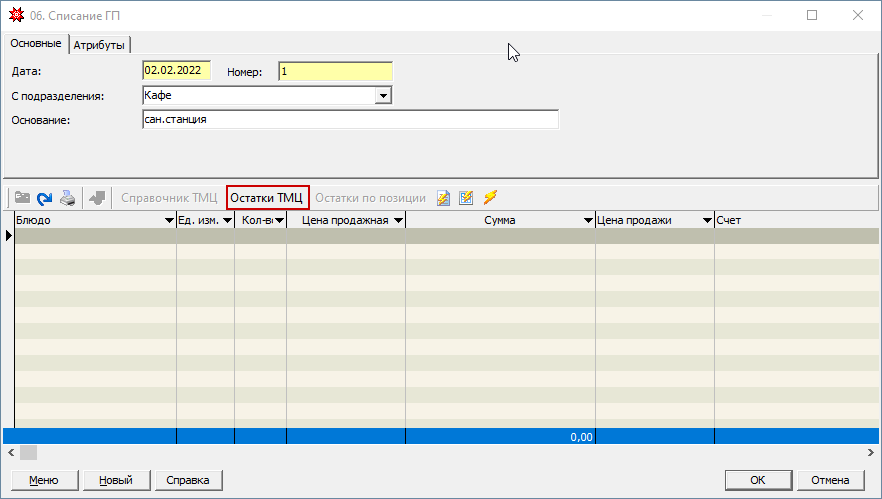Click in the Основание text field

pos(350,119)
